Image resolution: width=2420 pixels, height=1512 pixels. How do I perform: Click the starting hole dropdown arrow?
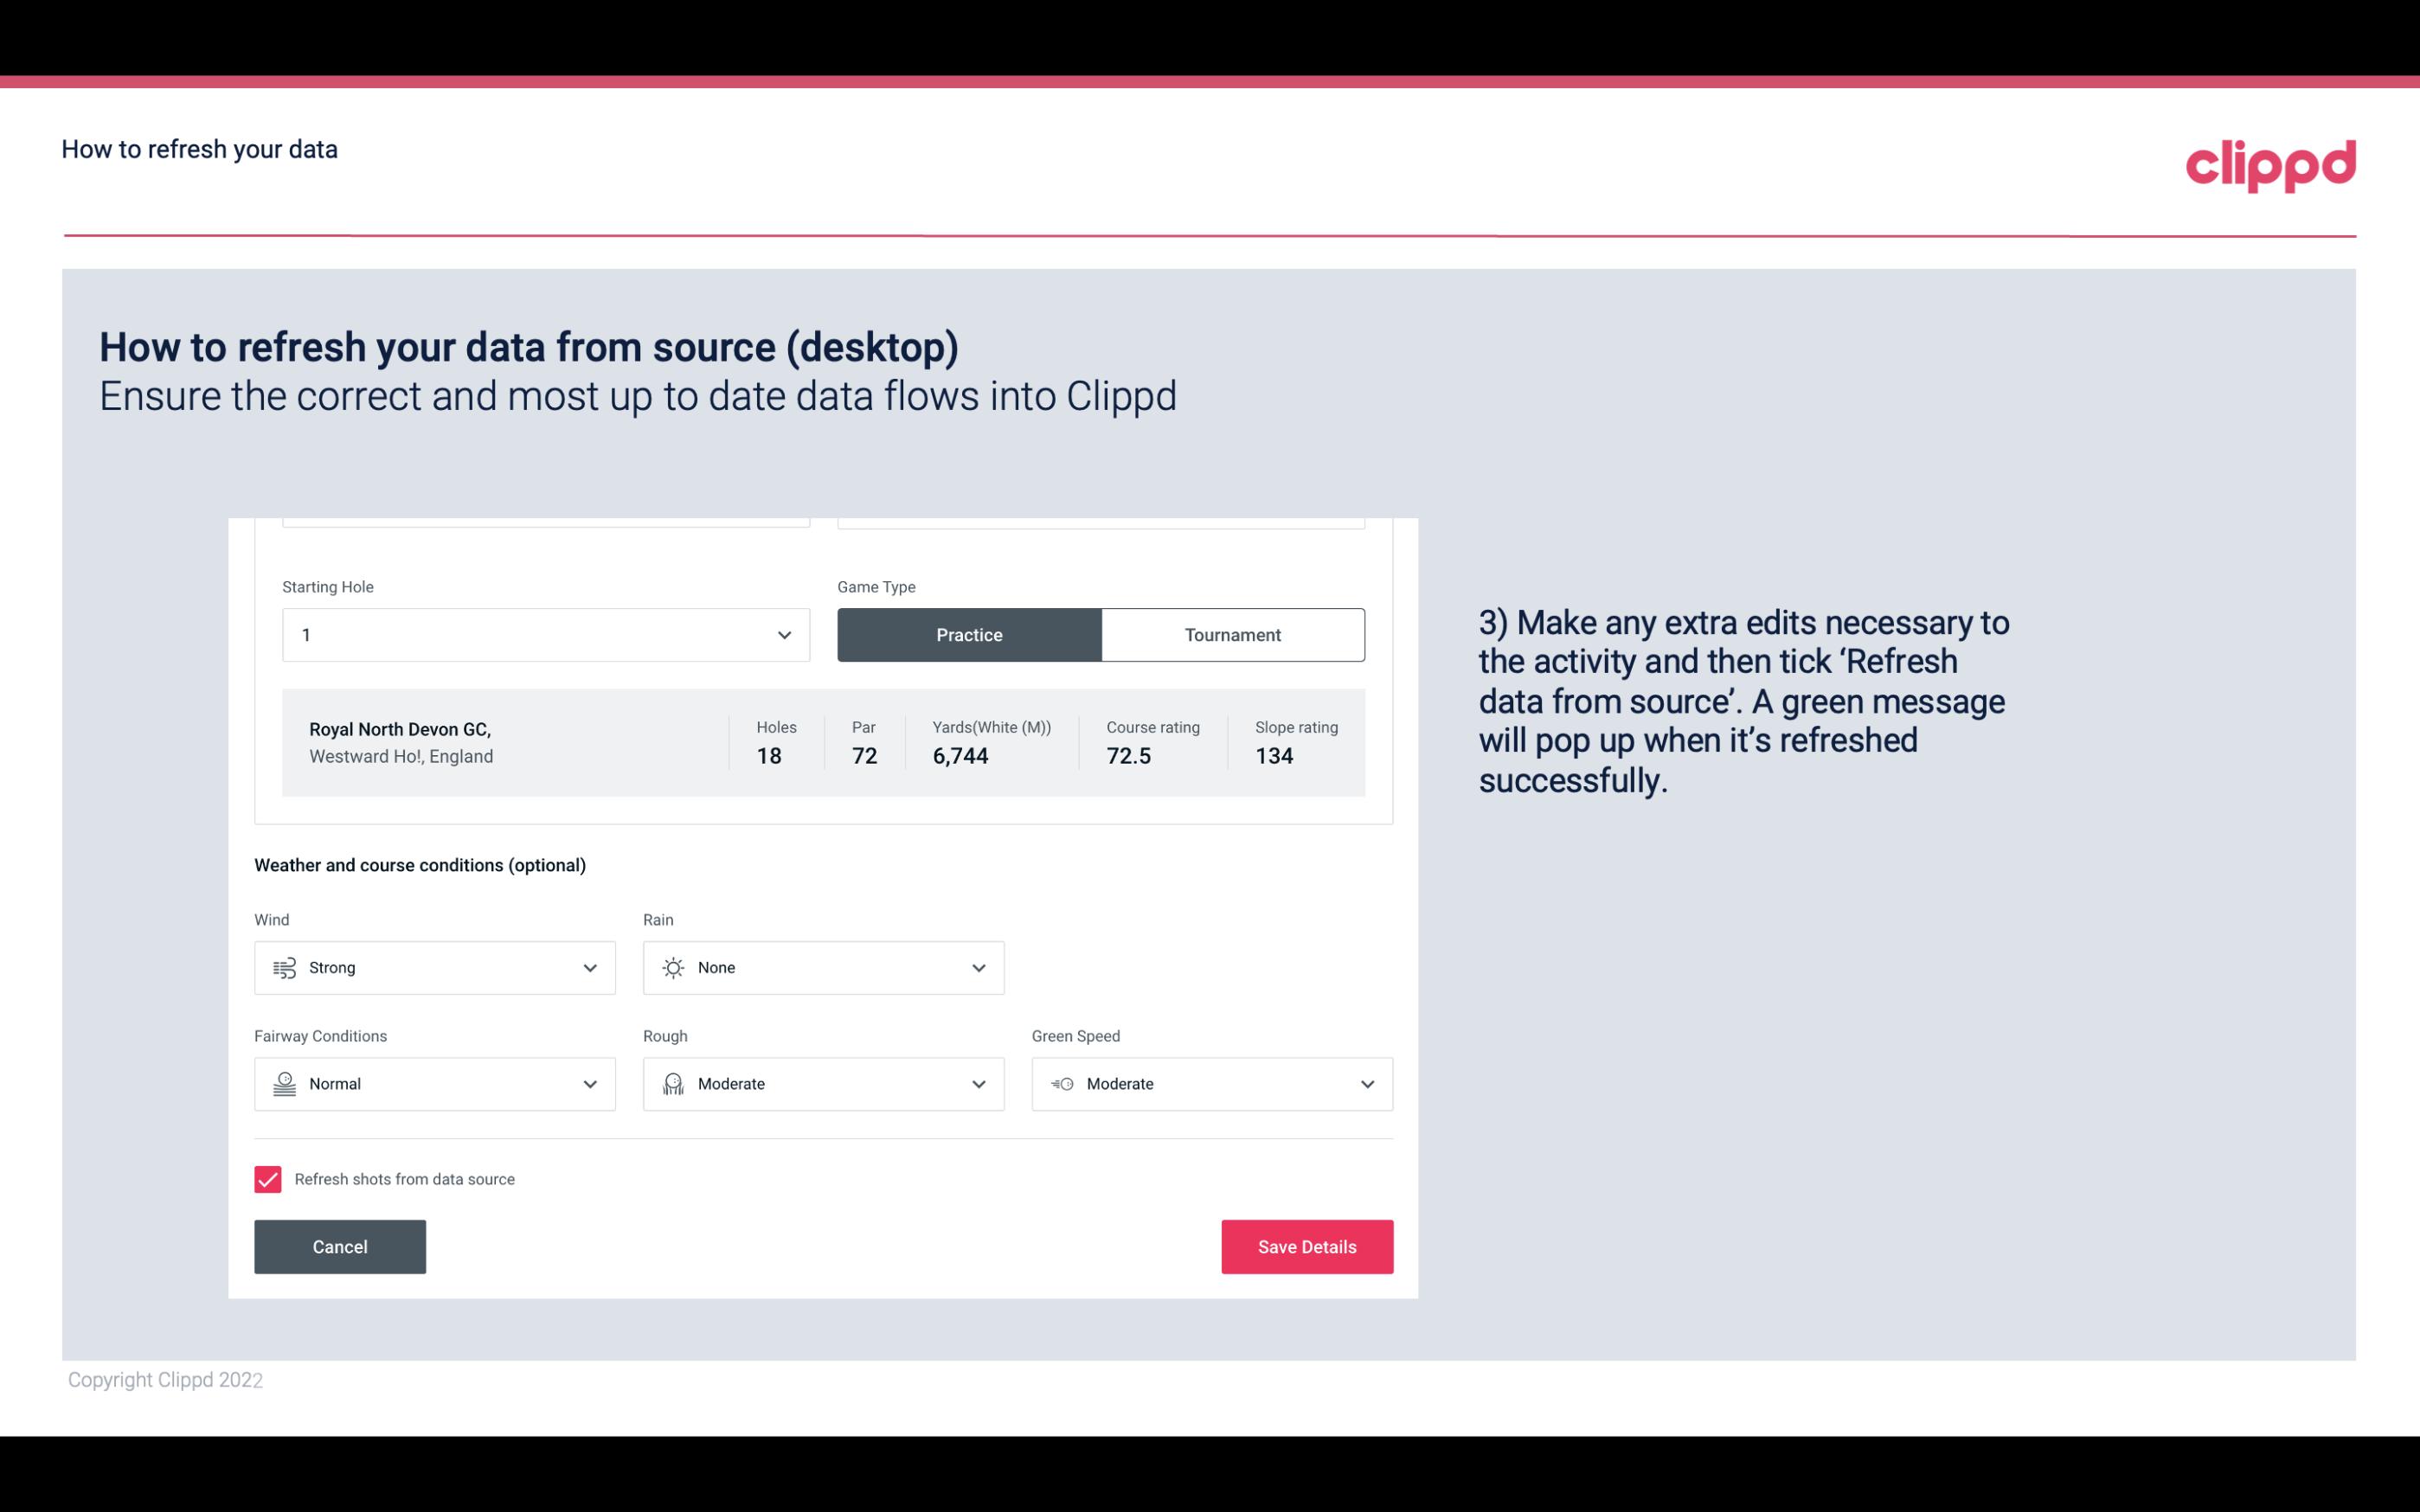tap(782, 634)
